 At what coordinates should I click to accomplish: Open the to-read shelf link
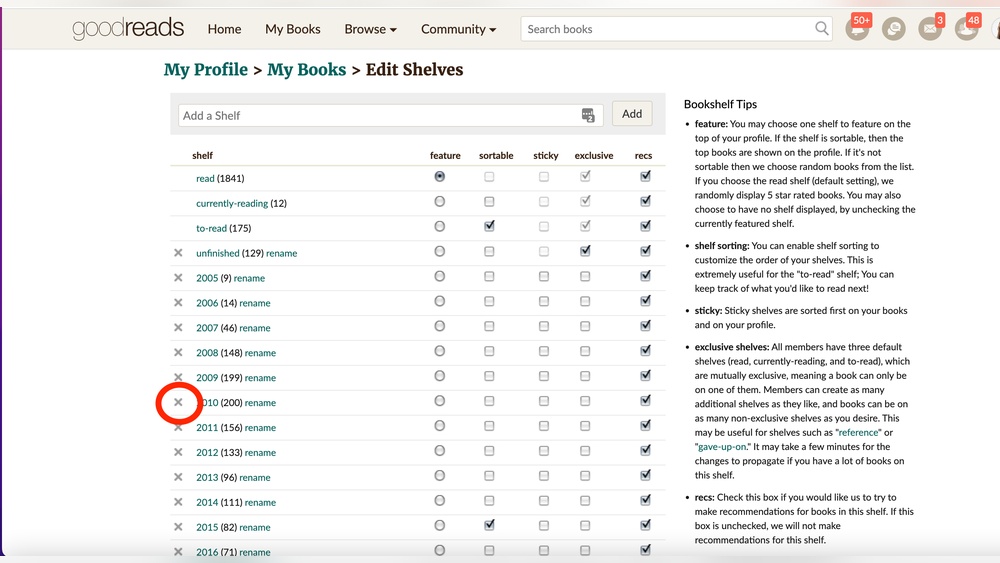211,228
